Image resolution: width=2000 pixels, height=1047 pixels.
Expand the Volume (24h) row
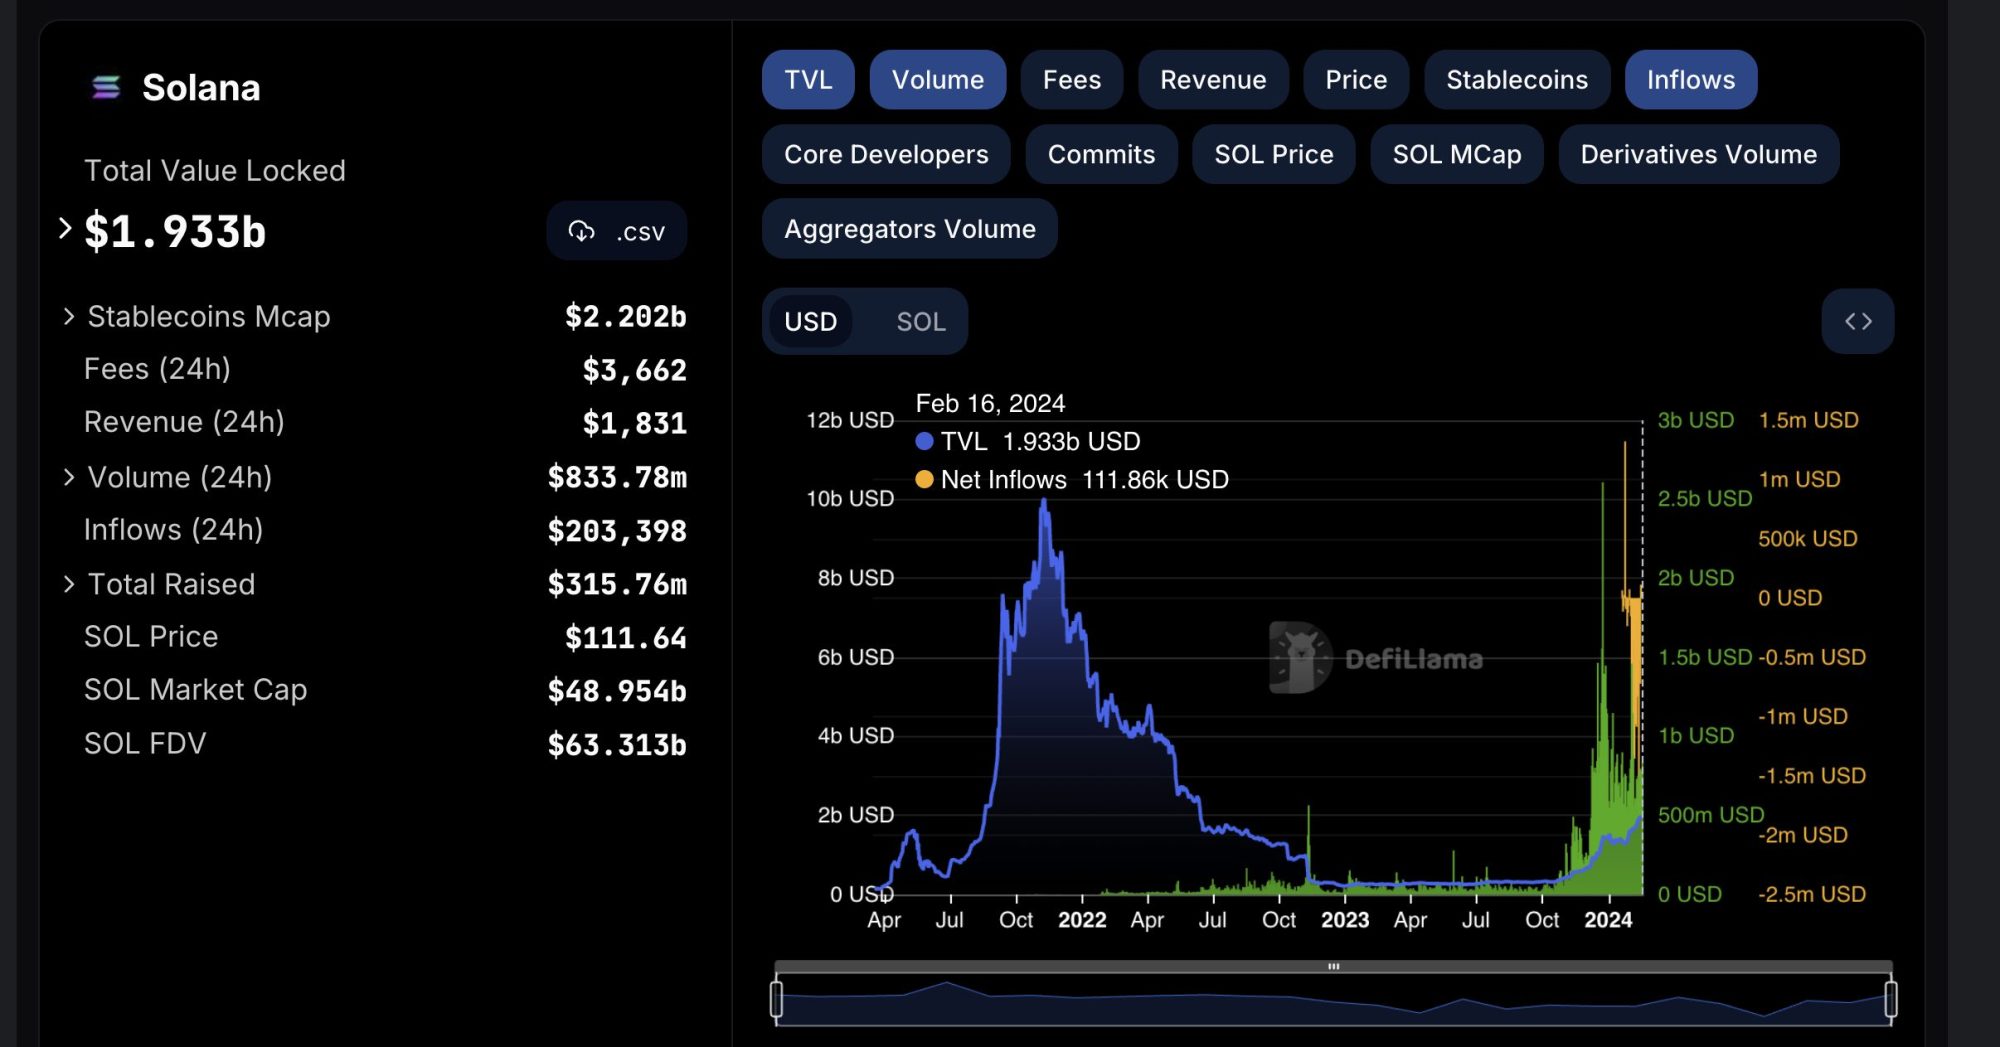tap(69, 477)
